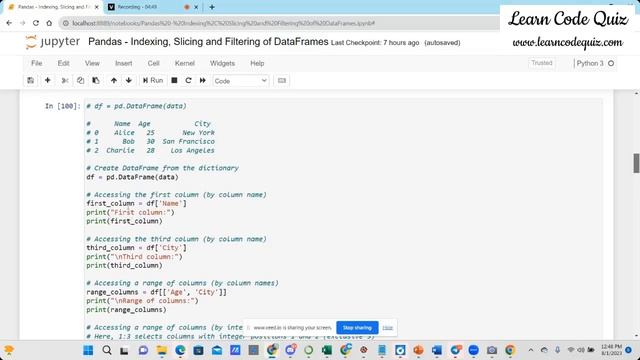
Task: Switch to the Pandas notebook browser tab
Action: point(53,7)
